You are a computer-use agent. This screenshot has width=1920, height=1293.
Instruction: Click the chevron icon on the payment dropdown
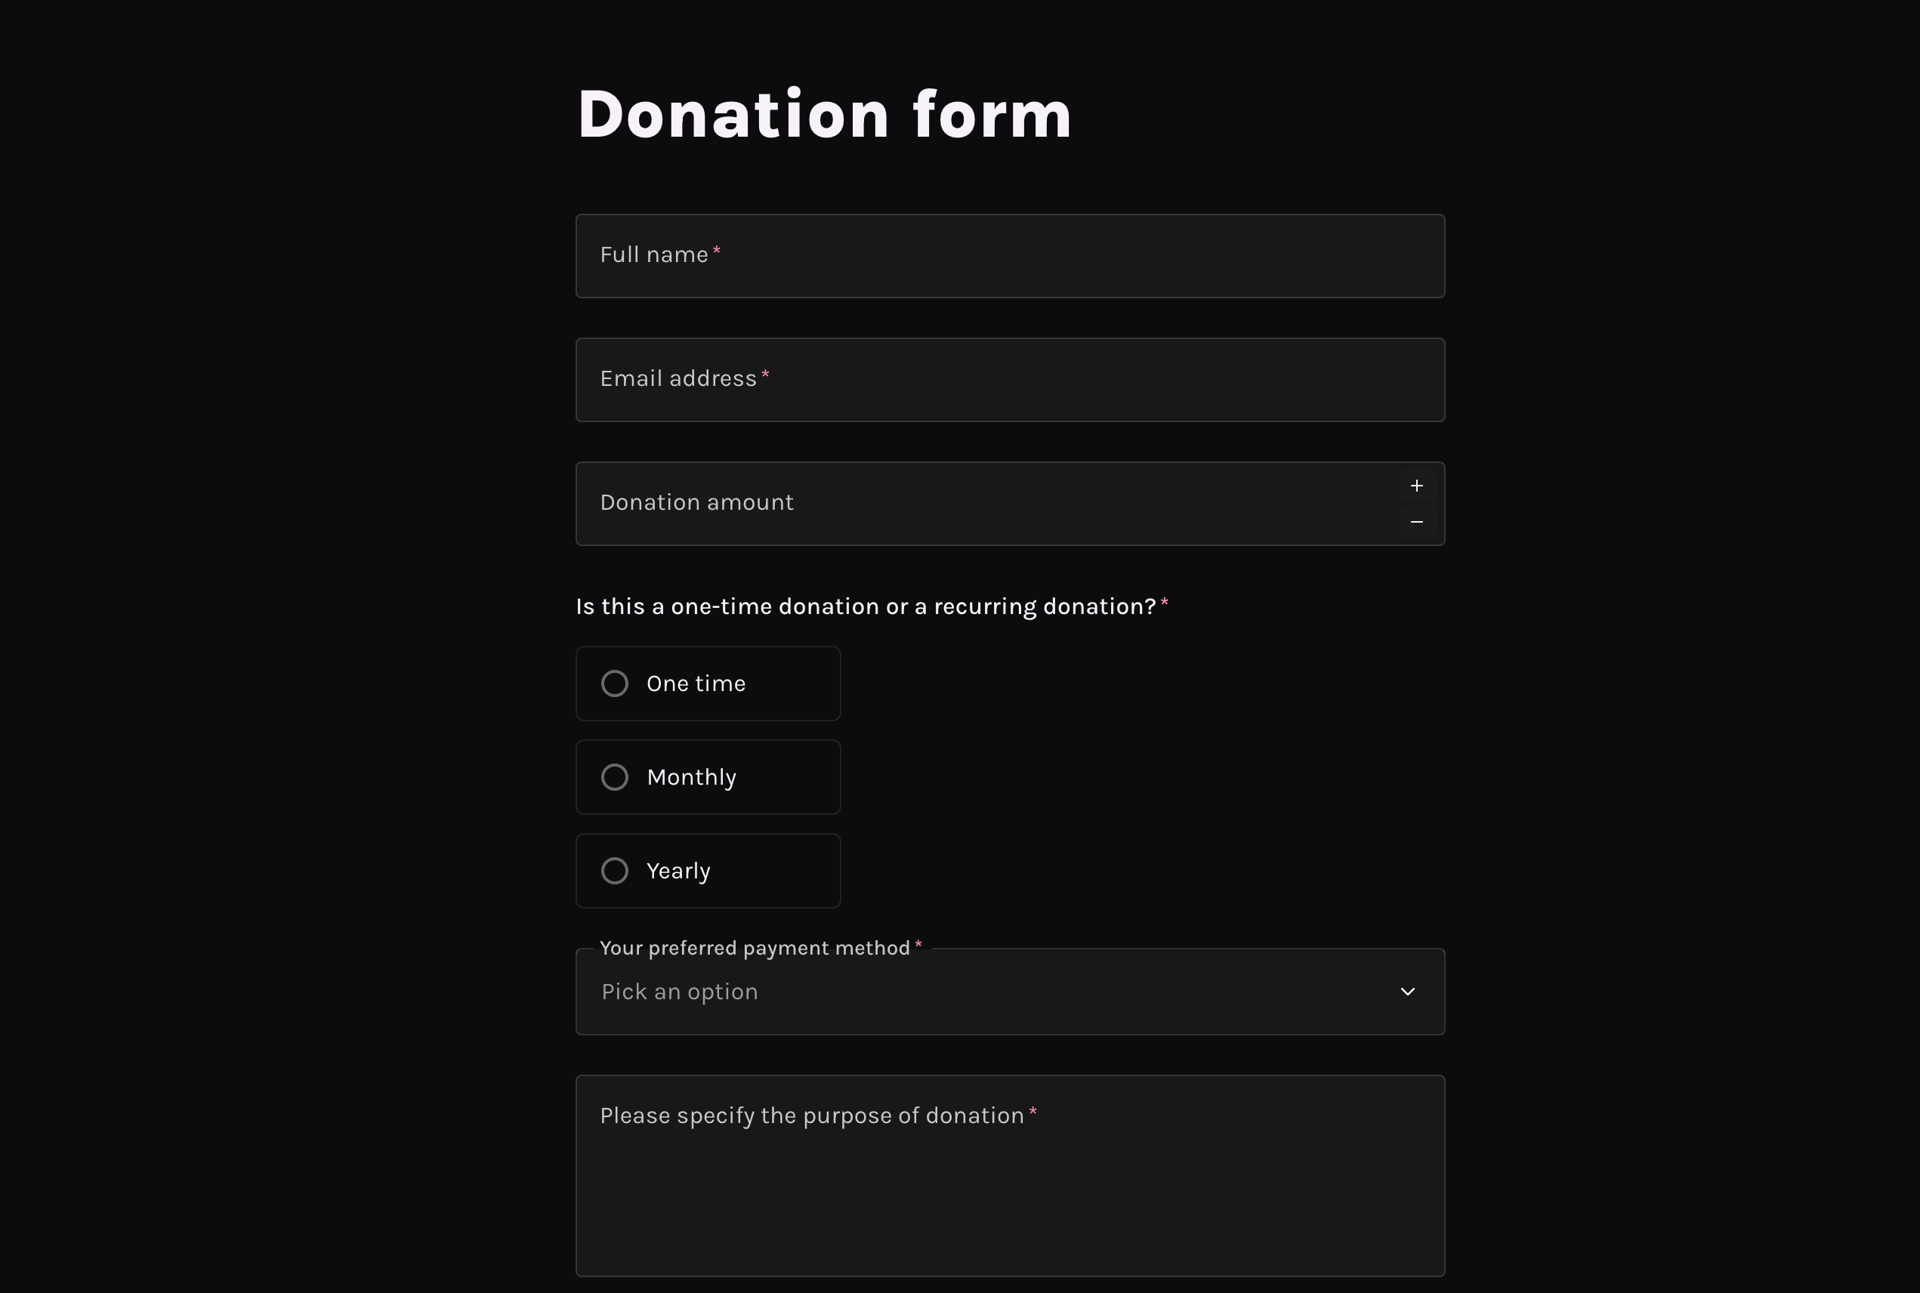1407,991
